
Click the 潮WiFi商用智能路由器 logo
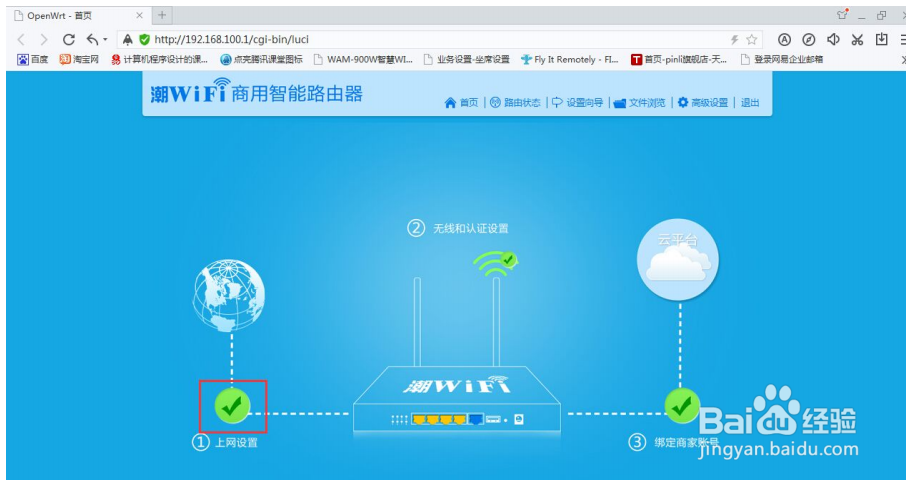pos(257,92)
